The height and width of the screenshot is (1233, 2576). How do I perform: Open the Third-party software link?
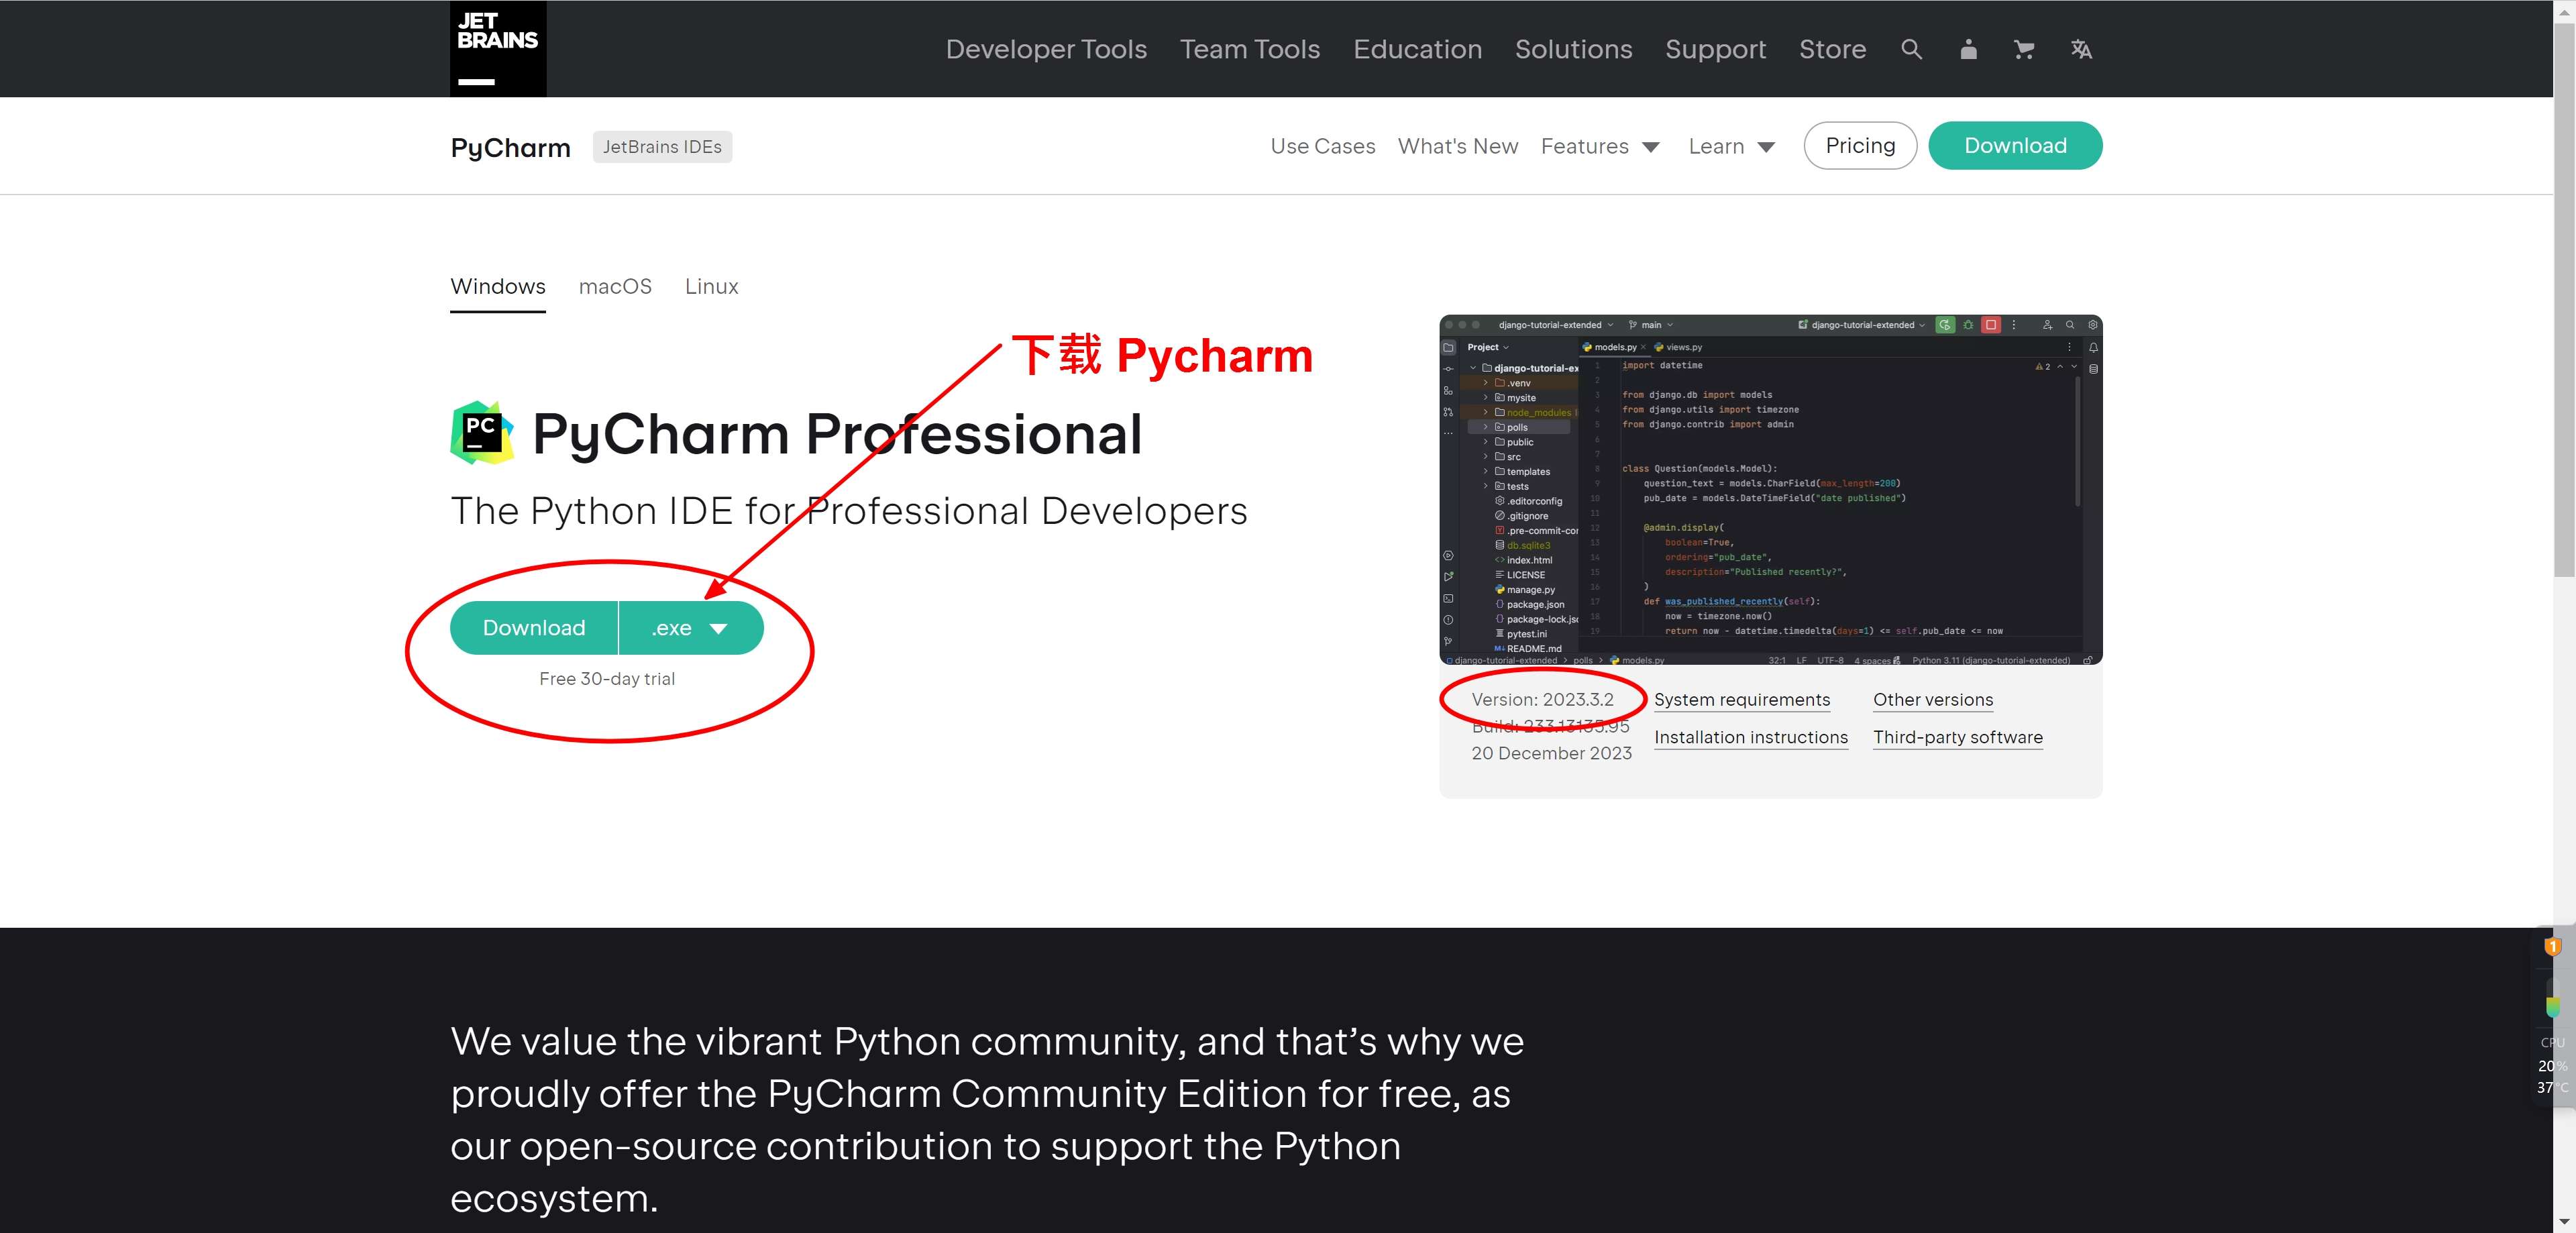coord(1958,738)
